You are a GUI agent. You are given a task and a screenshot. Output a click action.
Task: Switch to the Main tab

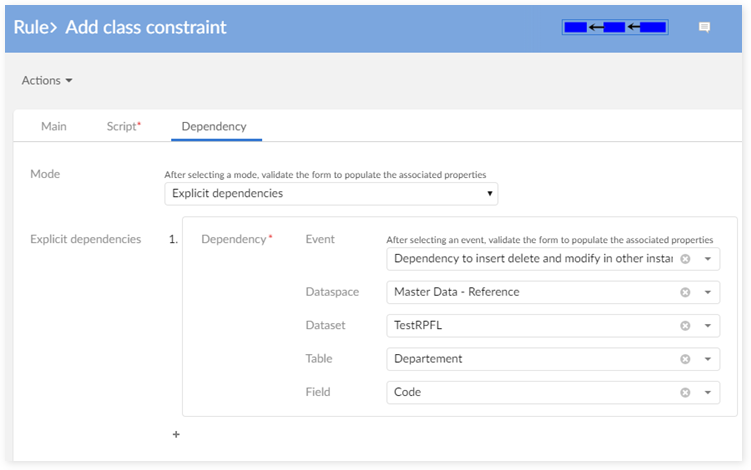point(54,127)
